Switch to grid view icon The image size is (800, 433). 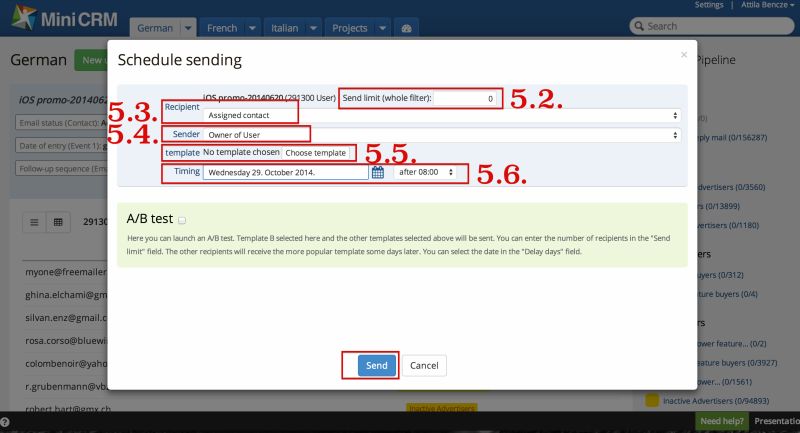point(58,222)
